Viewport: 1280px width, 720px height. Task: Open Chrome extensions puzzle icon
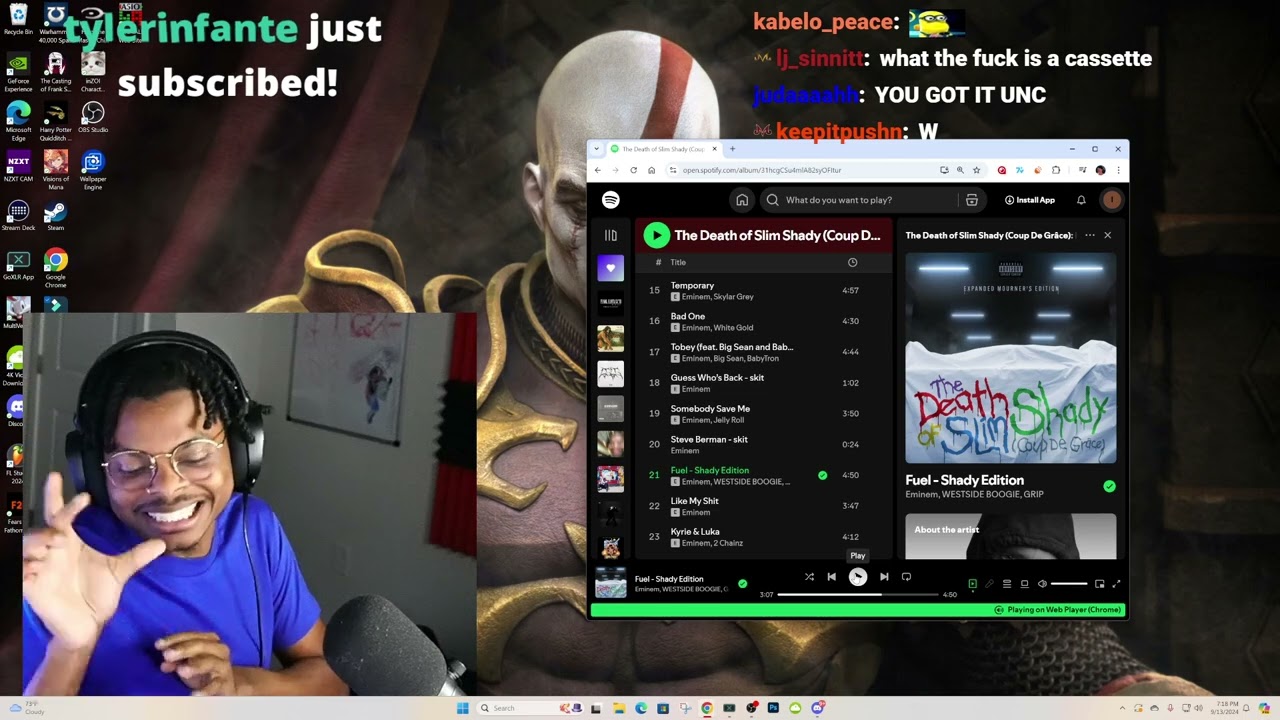[1056, 170]
